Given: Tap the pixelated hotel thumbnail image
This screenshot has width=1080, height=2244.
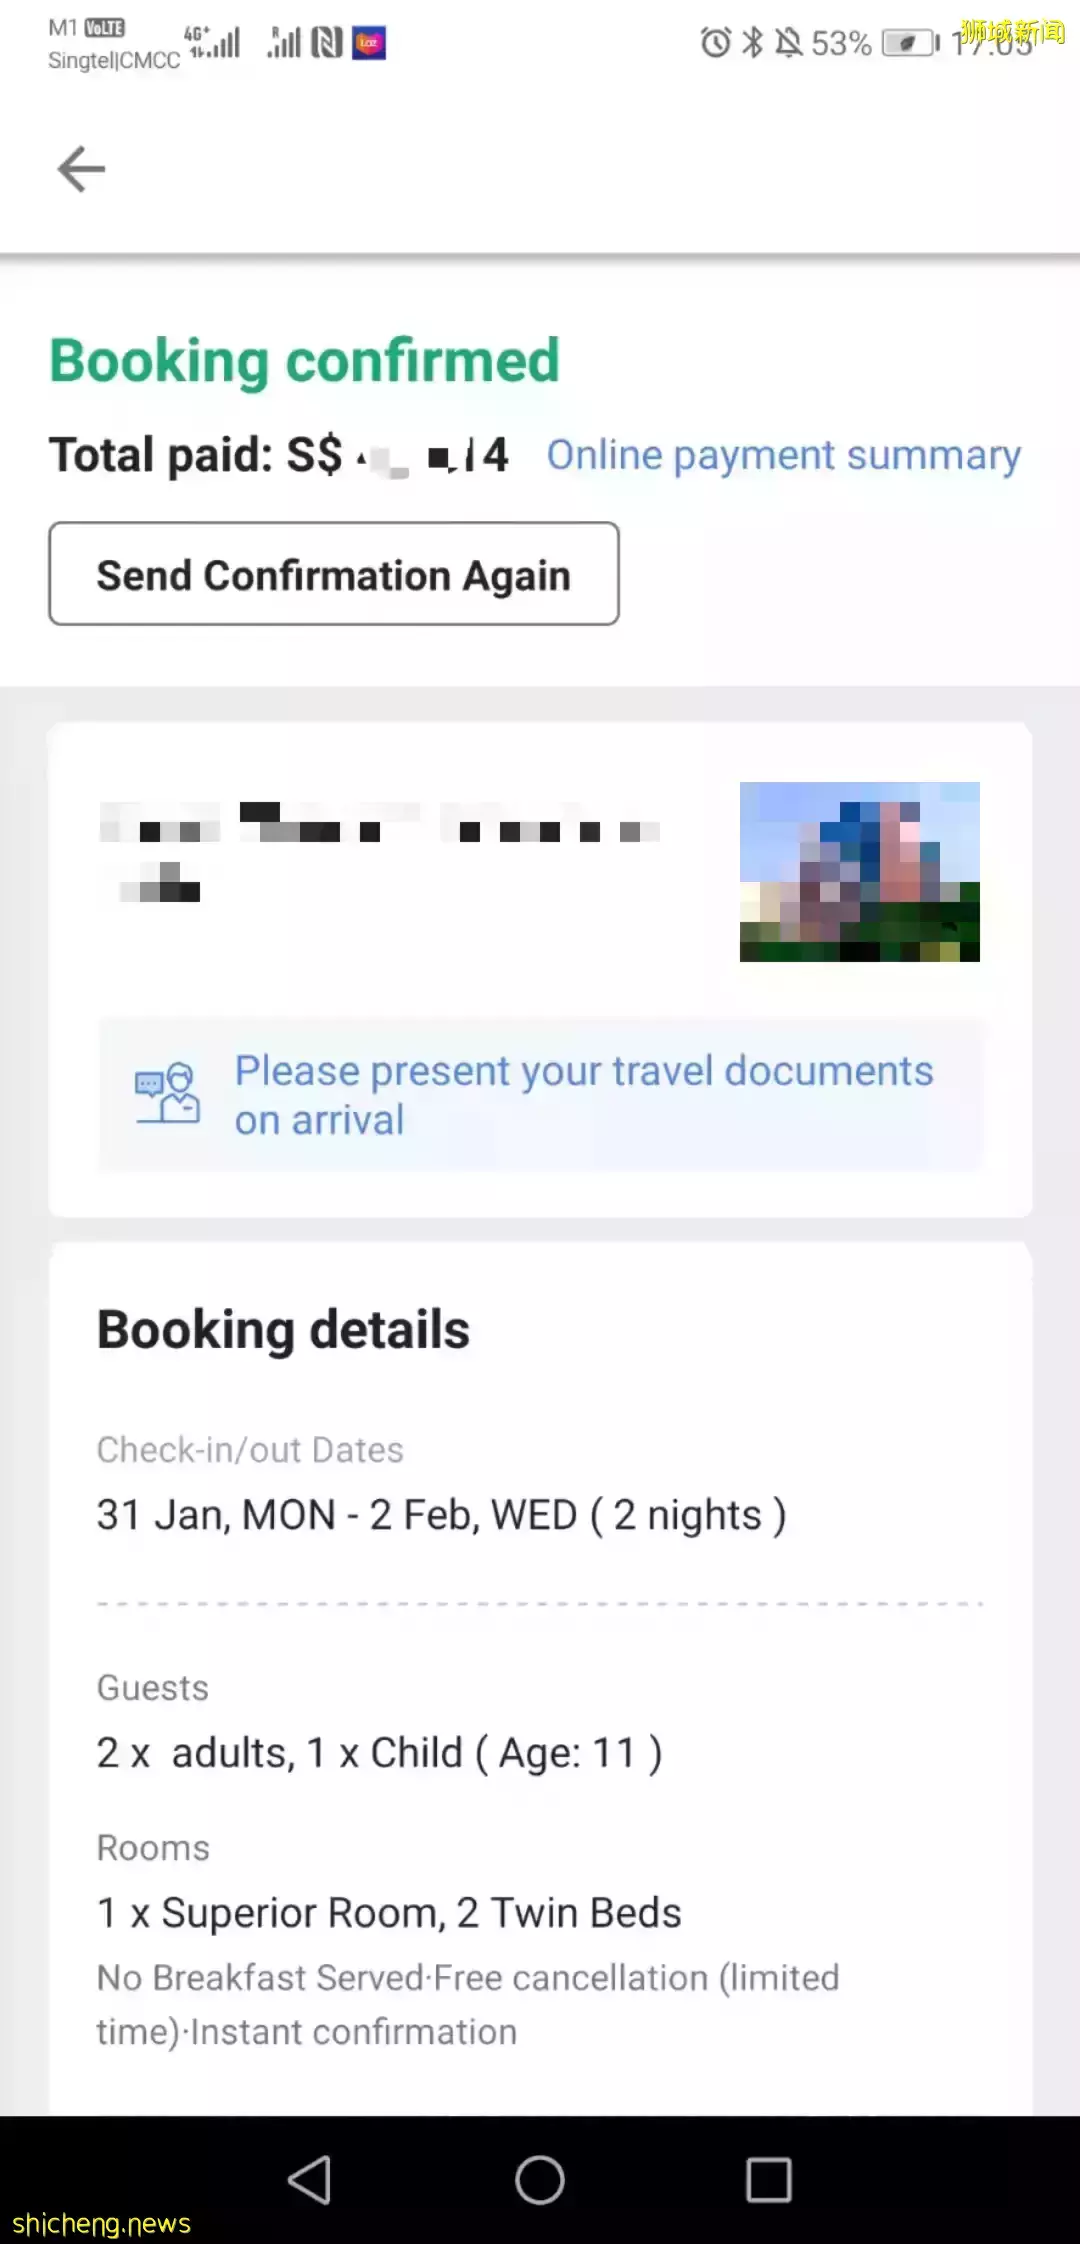Looking at the screenshot, I should pyautogui.click(x=859, y=872).
